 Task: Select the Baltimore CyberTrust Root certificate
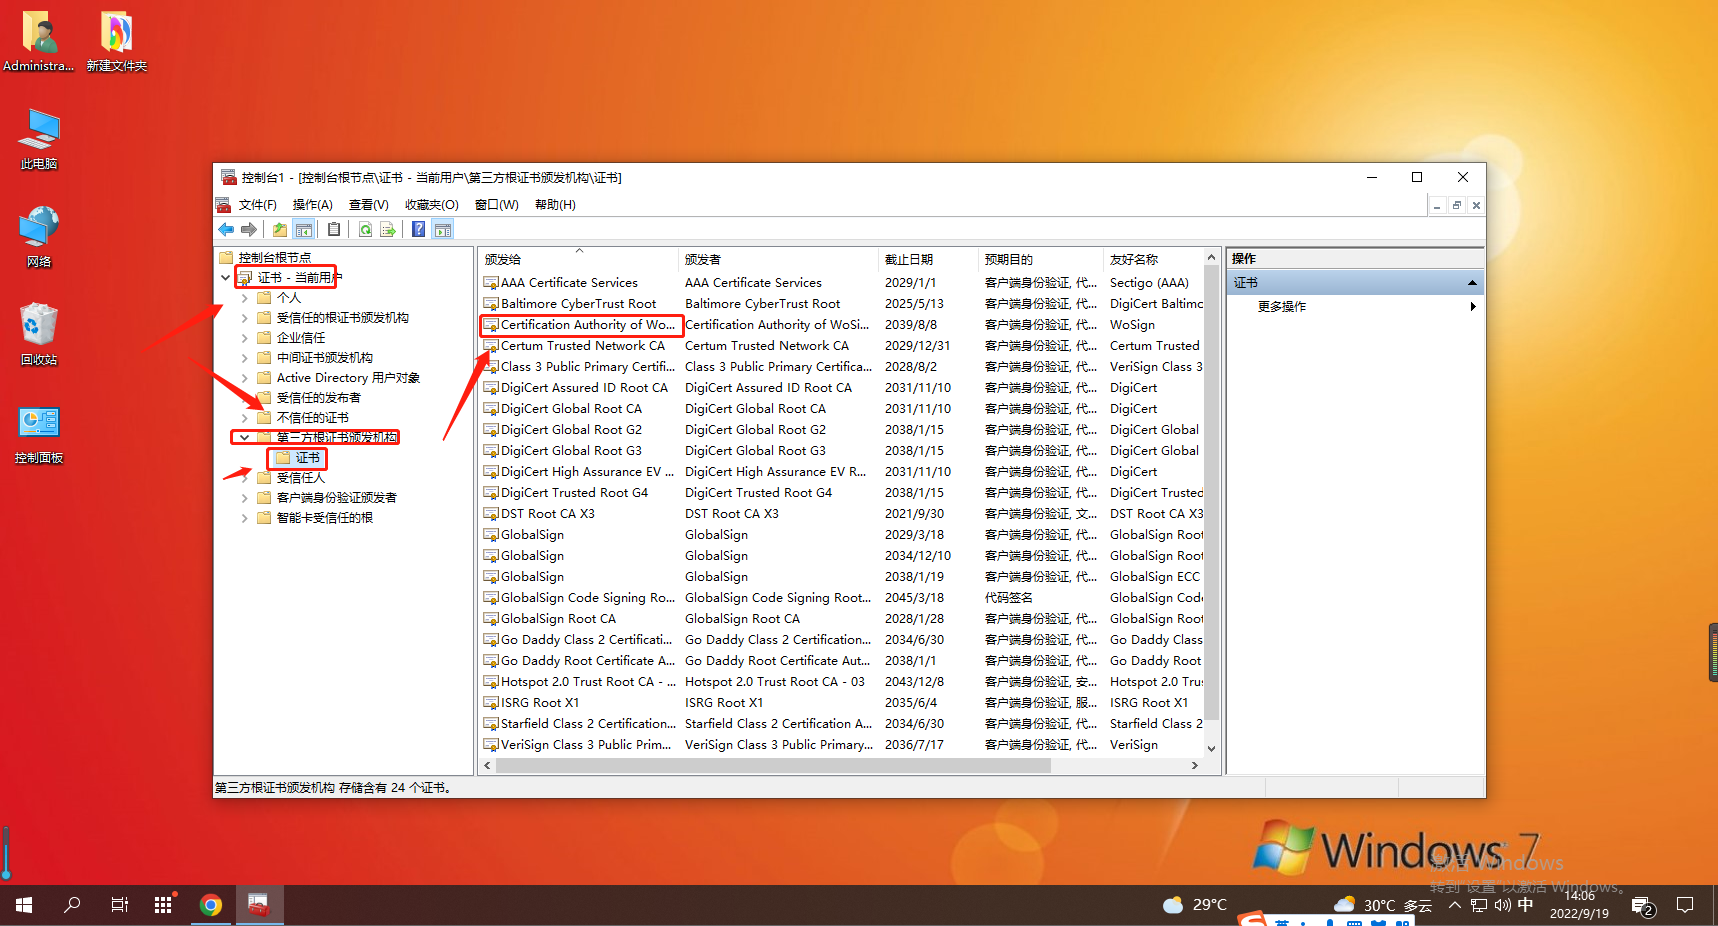pos(842,304)
